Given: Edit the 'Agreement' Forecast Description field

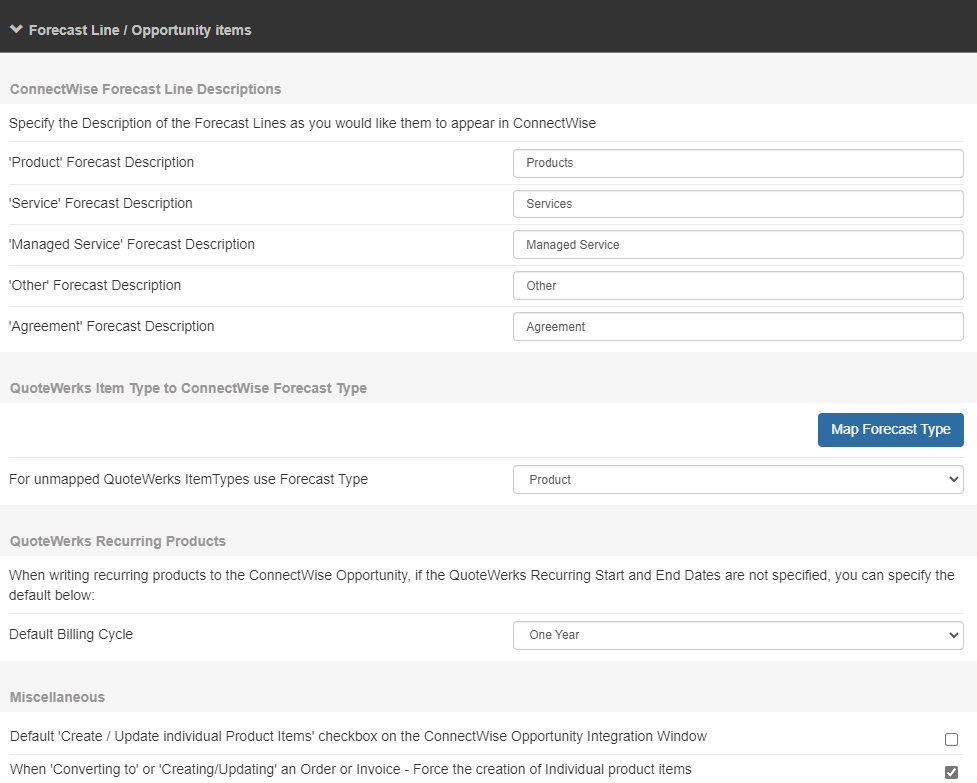Looking at the screenshot, I should (x=737, y=327).
